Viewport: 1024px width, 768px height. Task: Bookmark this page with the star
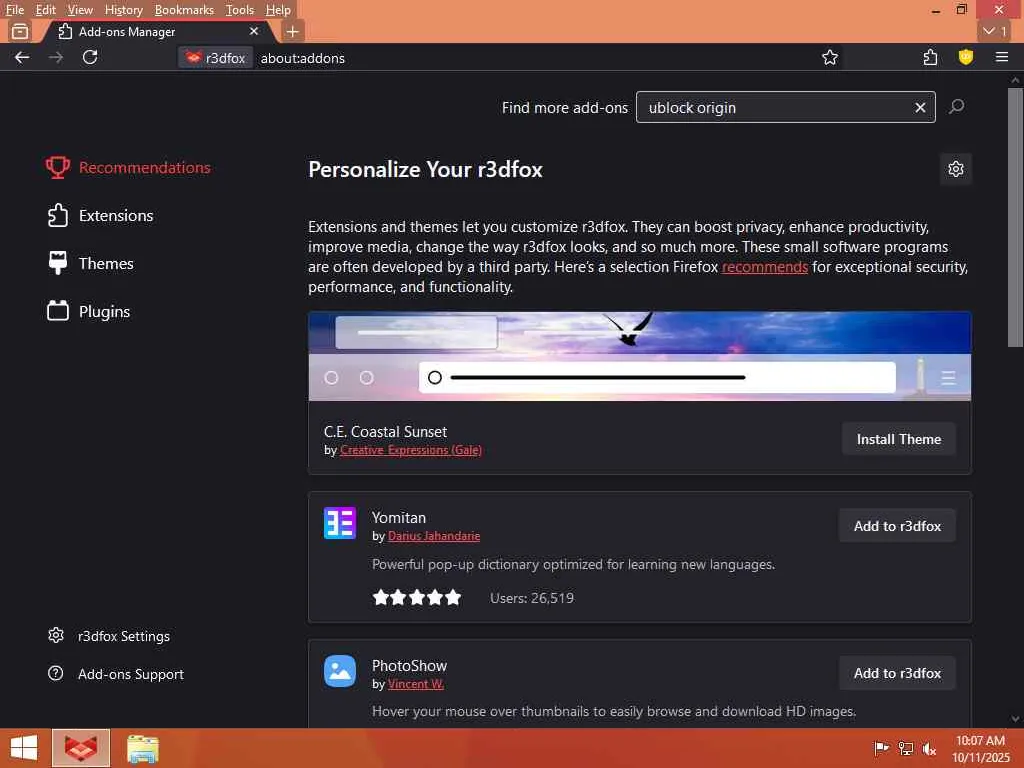[829, 57]
